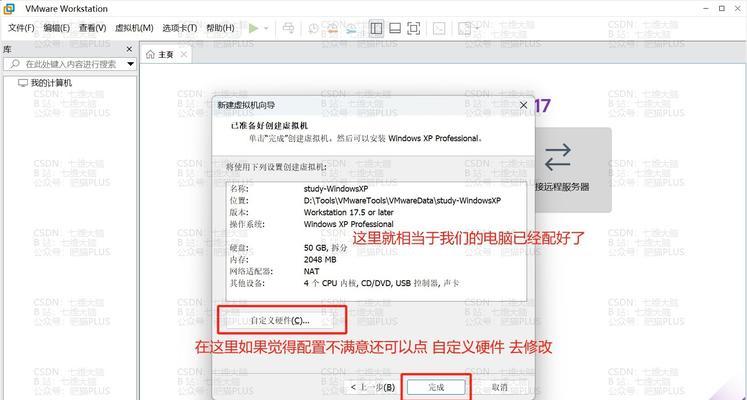747x400 pixels.
Task: Enter full screen mode icon
Action: (x=414, y=29)
